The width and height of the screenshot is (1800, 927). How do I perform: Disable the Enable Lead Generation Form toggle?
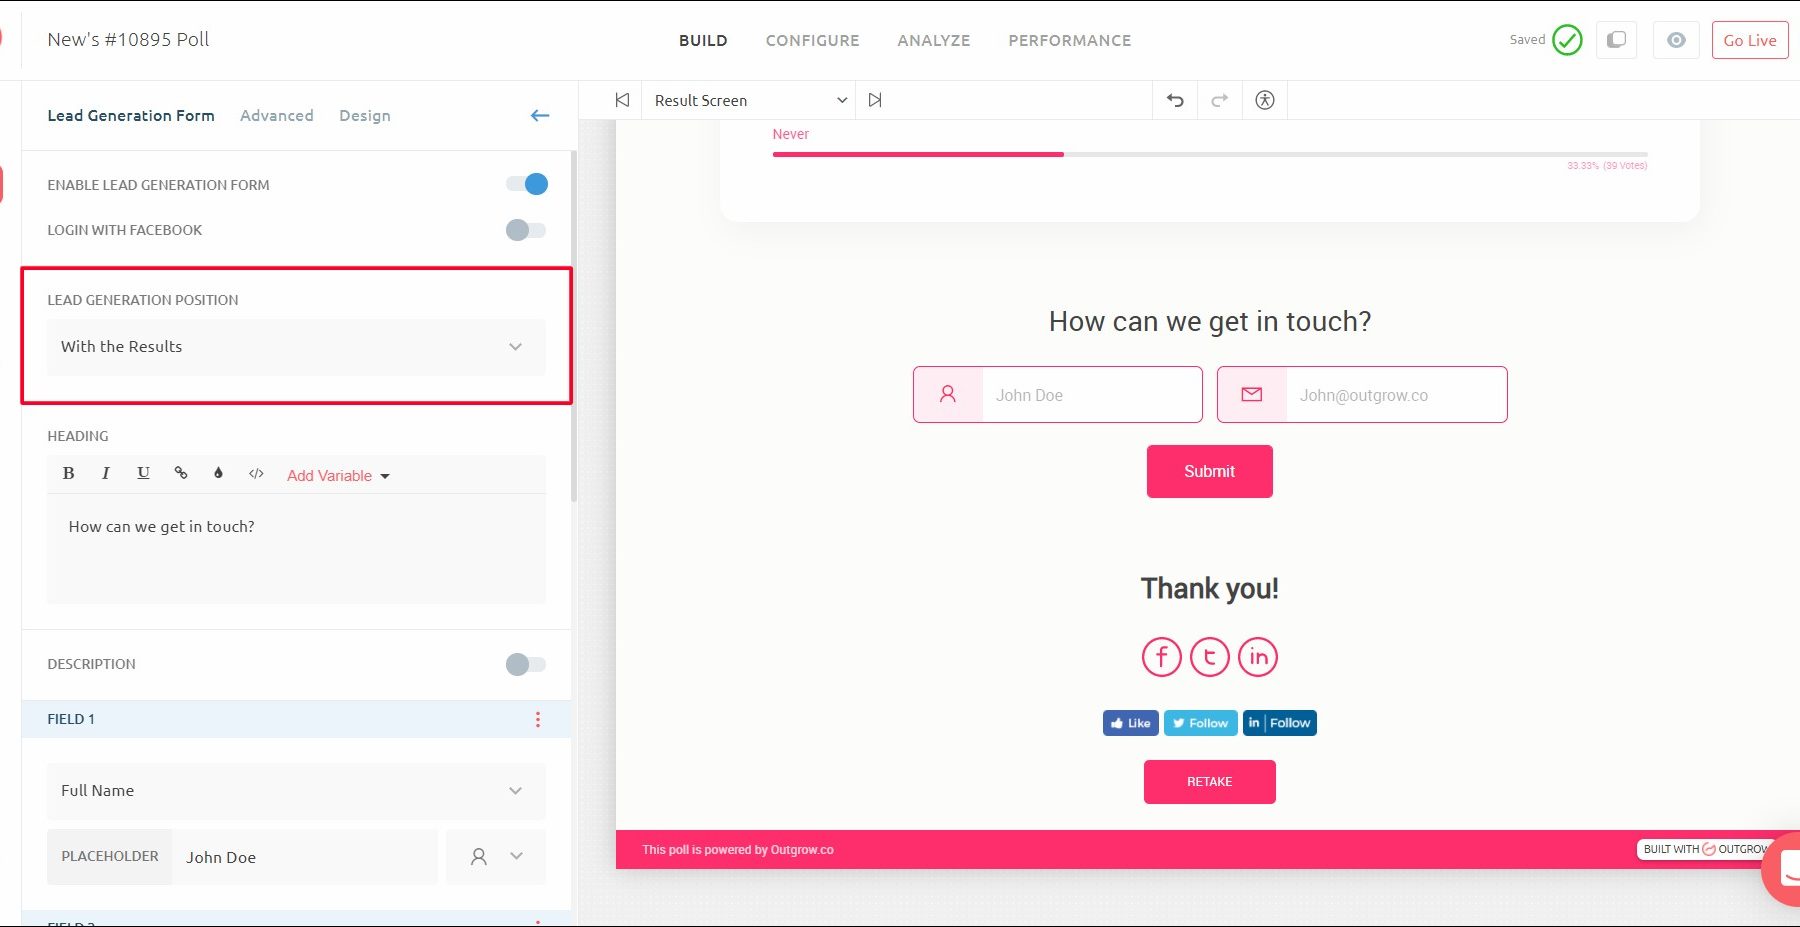[x=526, y=184]
